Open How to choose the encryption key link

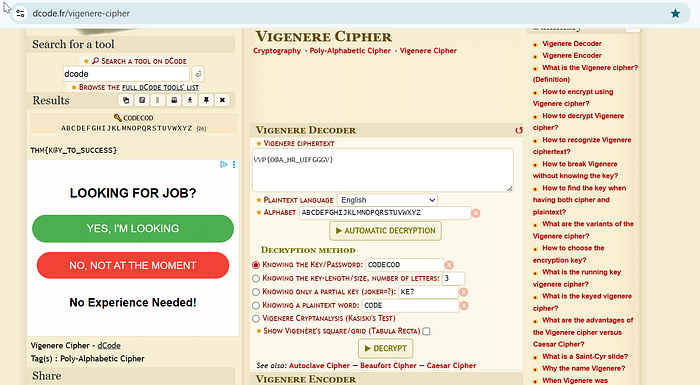(569, 254)
